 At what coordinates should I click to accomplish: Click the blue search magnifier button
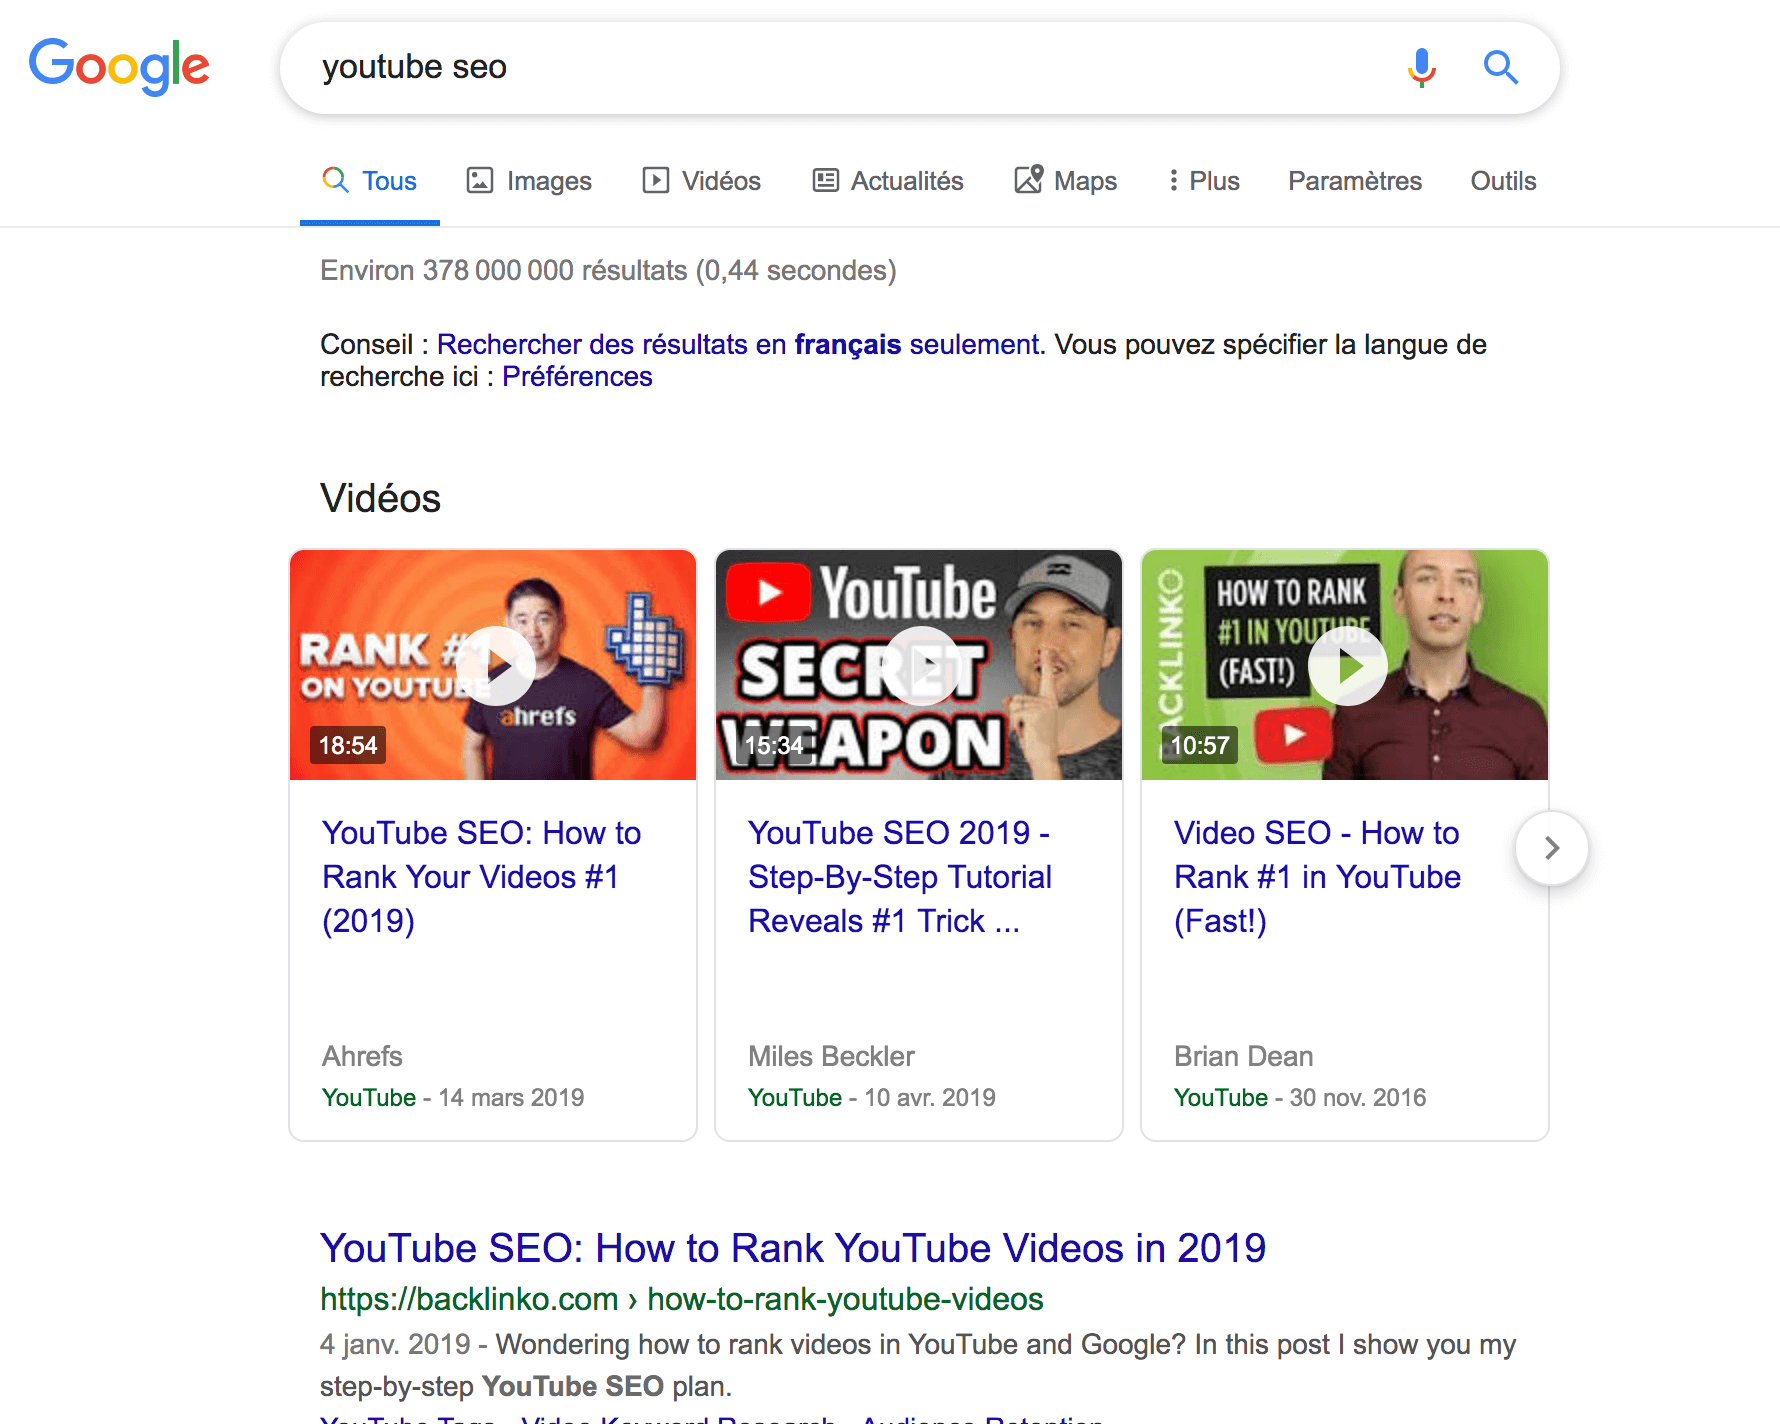[1500, 67]
